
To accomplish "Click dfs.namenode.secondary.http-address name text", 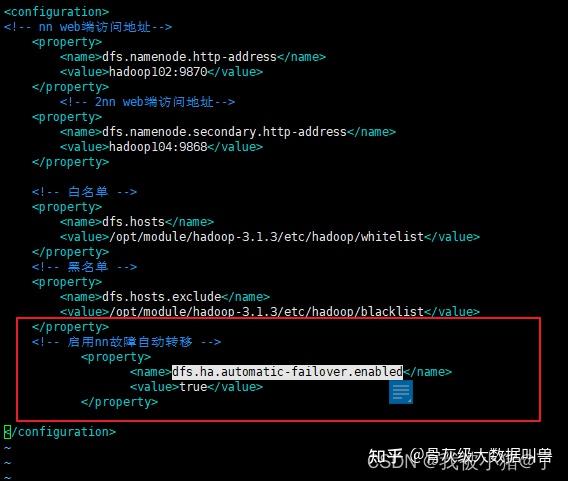I will click(x=225, y=132).
